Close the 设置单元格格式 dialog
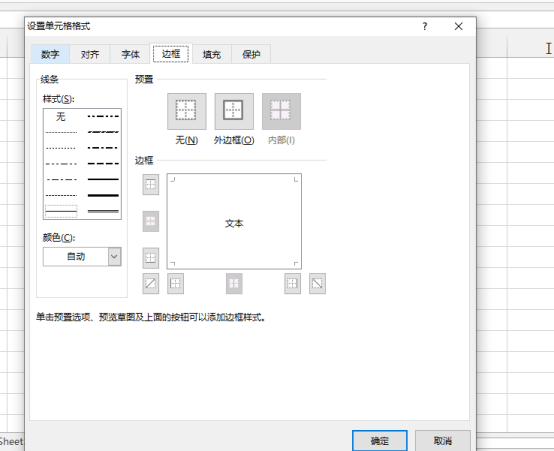This screenshot has height=451, width=554. tap(459, 26)
